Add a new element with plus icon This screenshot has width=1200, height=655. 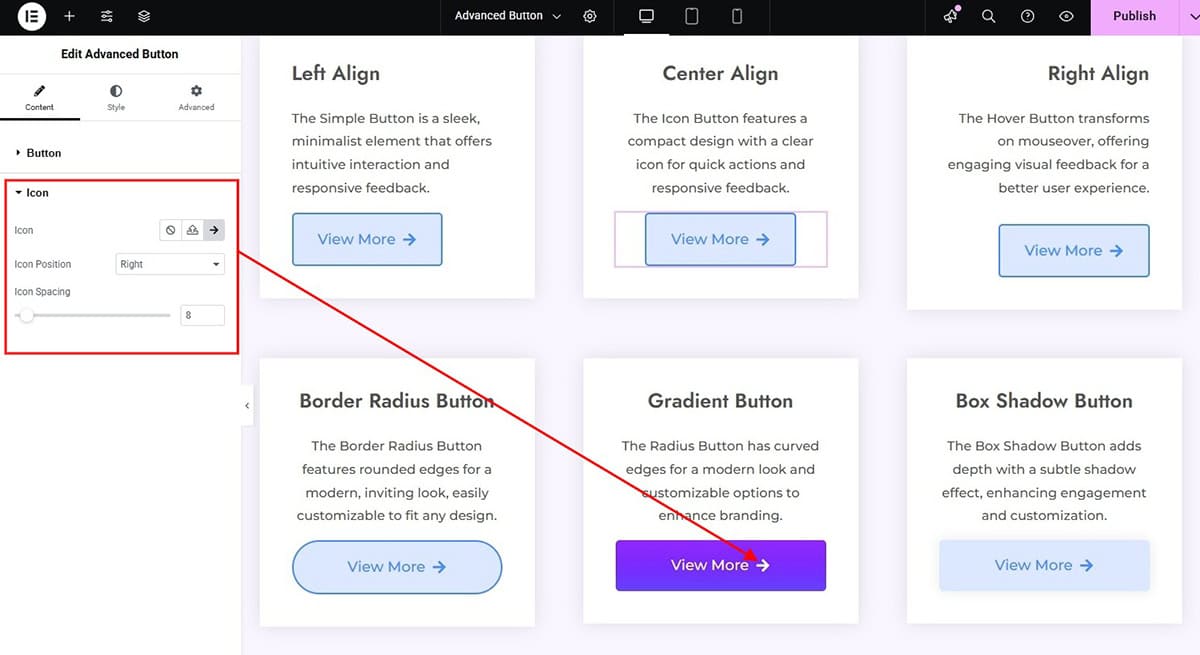tap(69, 17)
